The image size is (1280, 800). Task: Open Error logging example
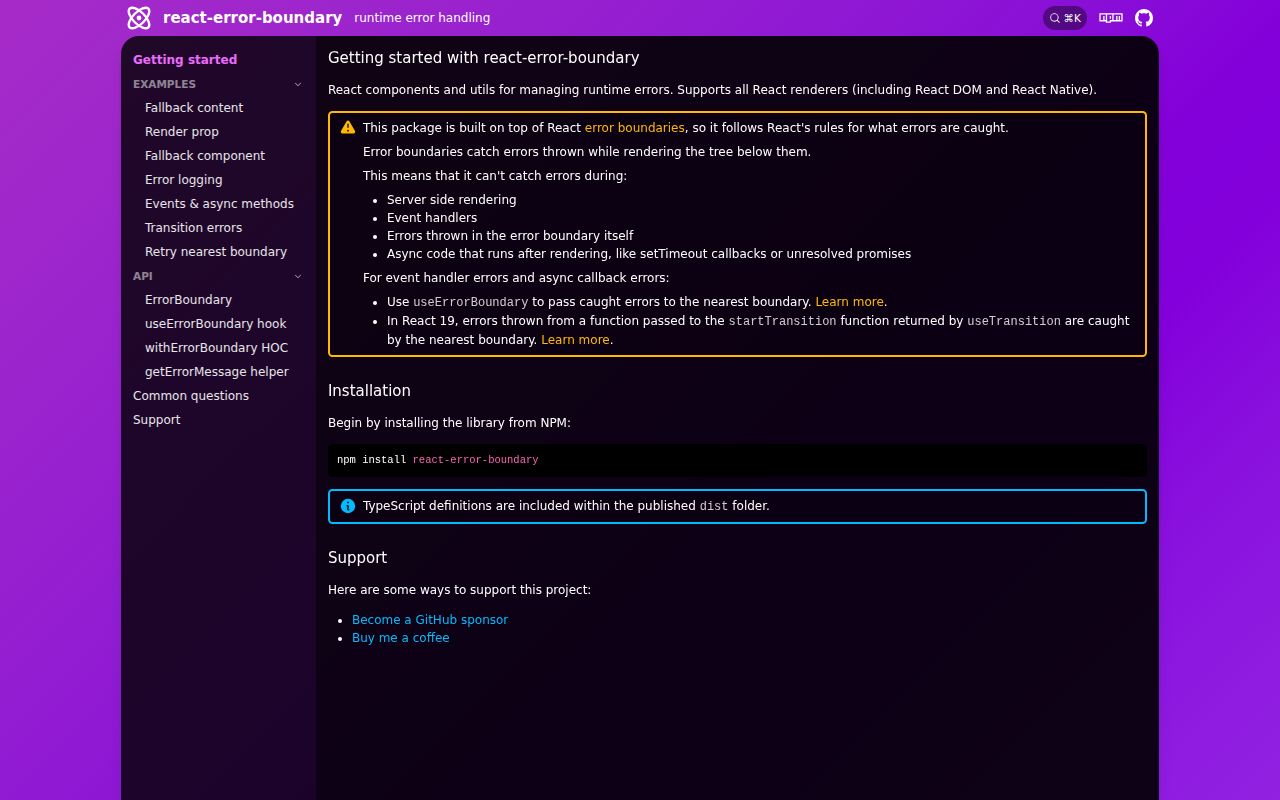[184, 180]
